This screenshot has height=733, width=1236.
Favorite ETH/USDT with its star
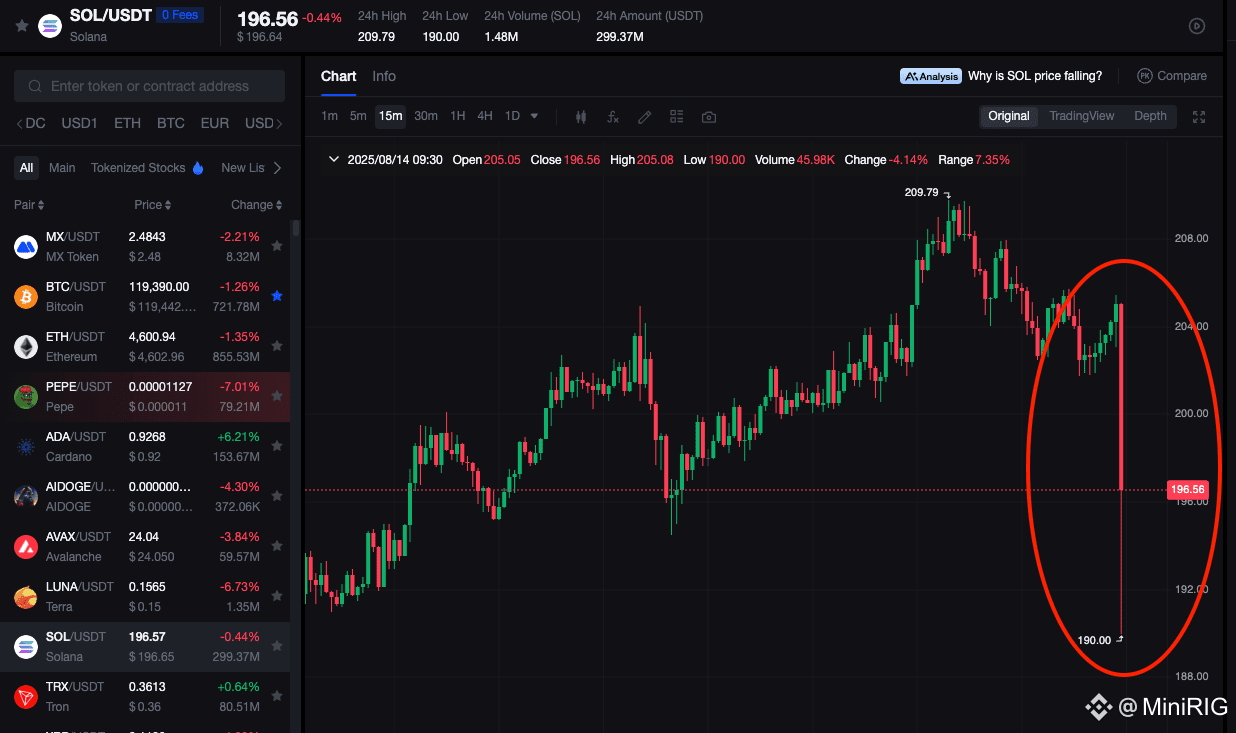[277, 346]
